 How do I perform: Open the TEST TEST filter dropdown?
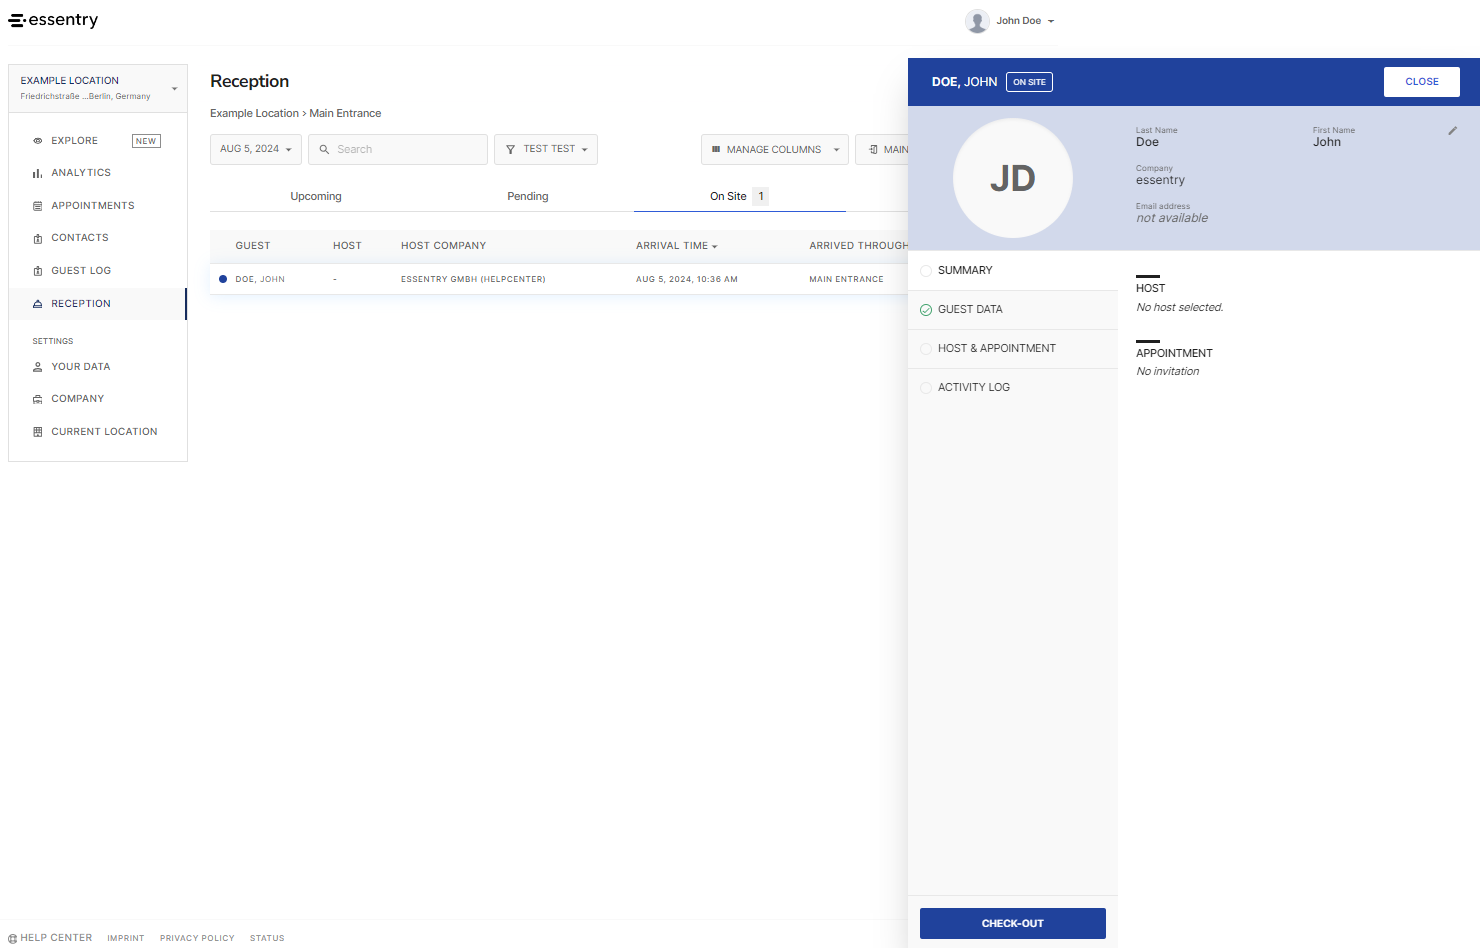click(546, 149)
